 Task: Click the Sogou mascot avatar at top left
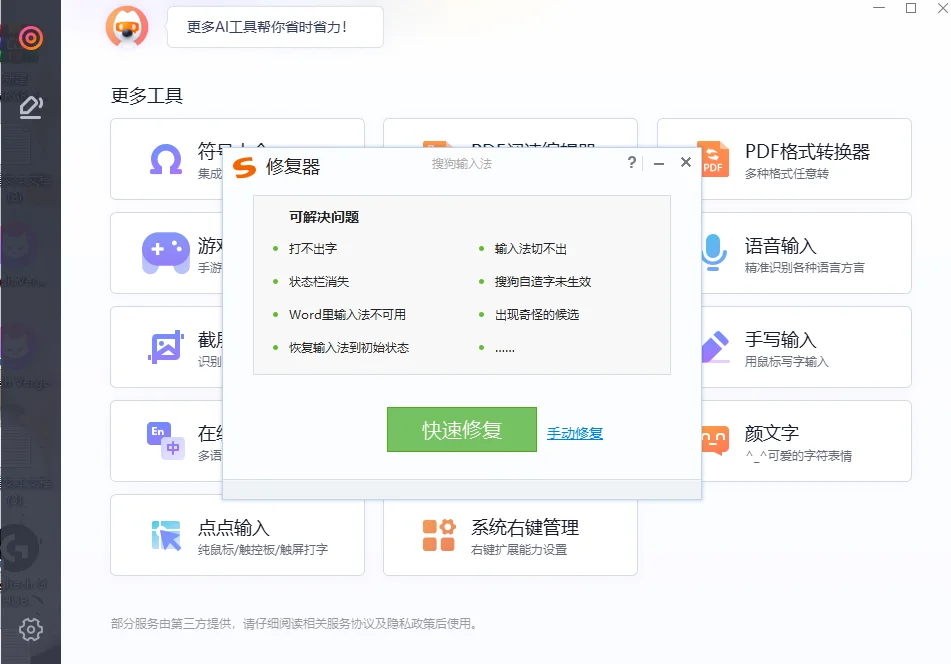coord(127,27)
